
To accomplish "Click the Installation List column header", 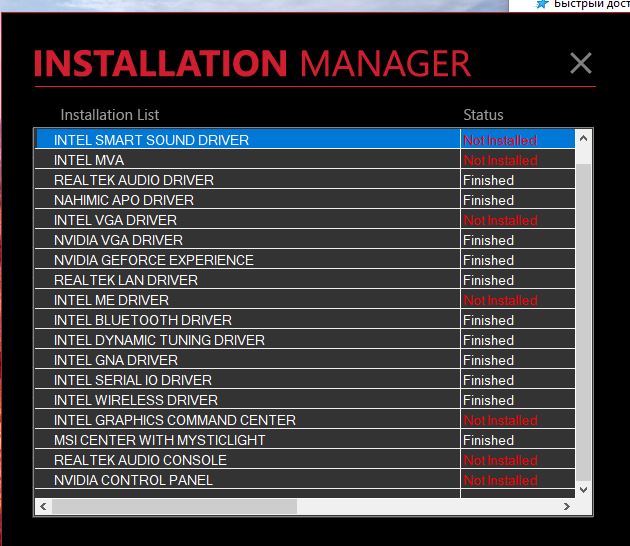I will pos(109,115).
